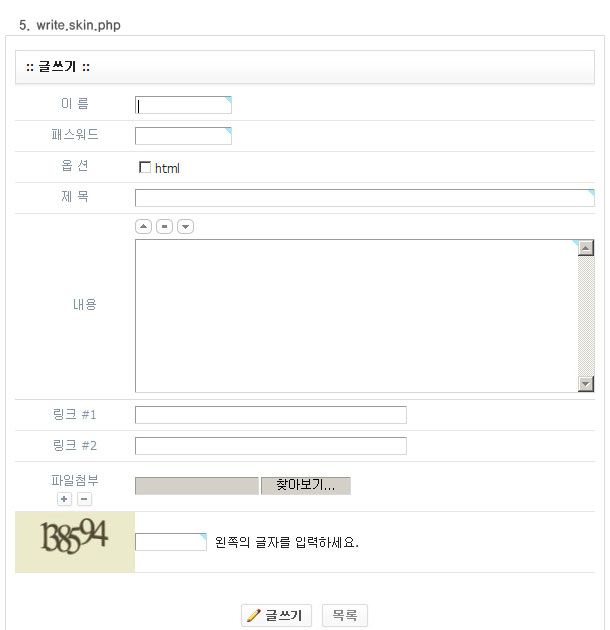This screenshot has width=610, height=630.
Task: Click the pencil icon on the 글쓰기 button
Action: point(253,615)
